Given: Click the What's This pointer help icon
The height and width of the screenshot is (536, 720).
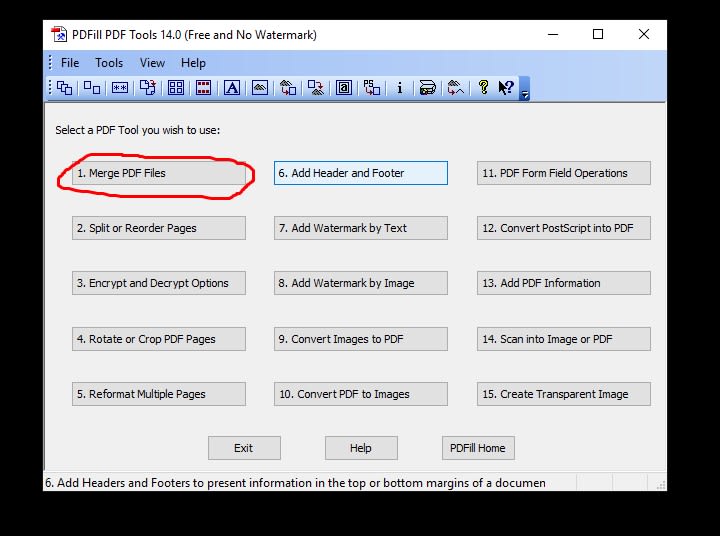Looking at the screenshot, I should click(x=506, y=87).
